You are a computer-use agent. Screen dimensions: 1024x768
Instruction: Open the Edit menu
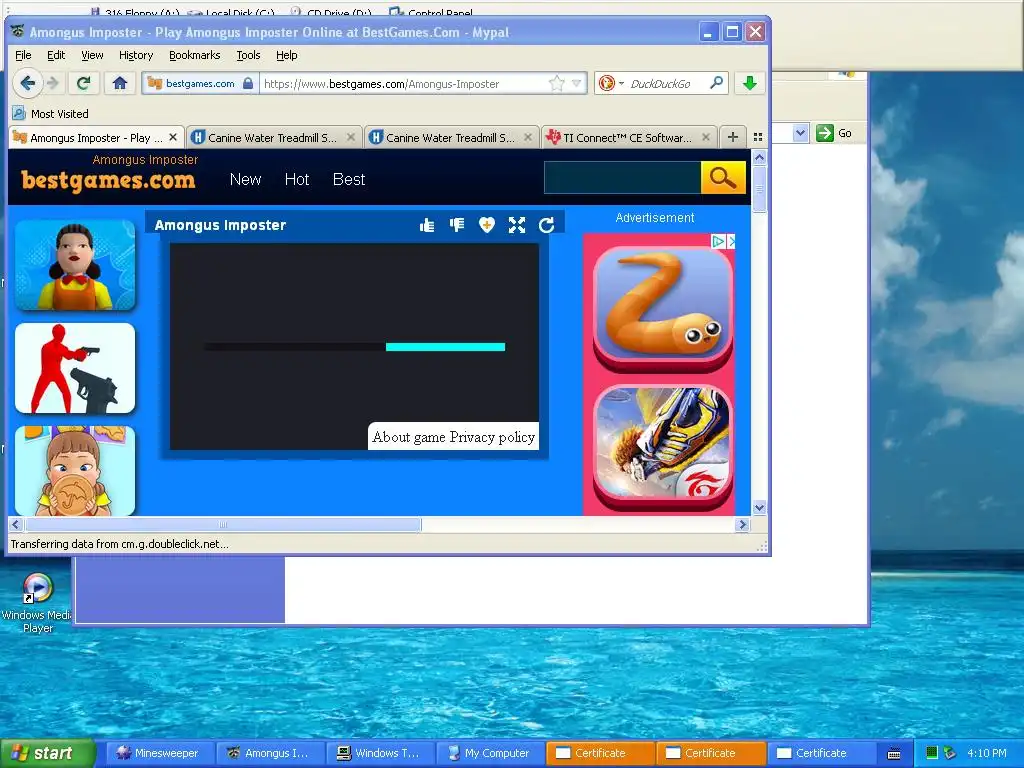coord(56,55)
